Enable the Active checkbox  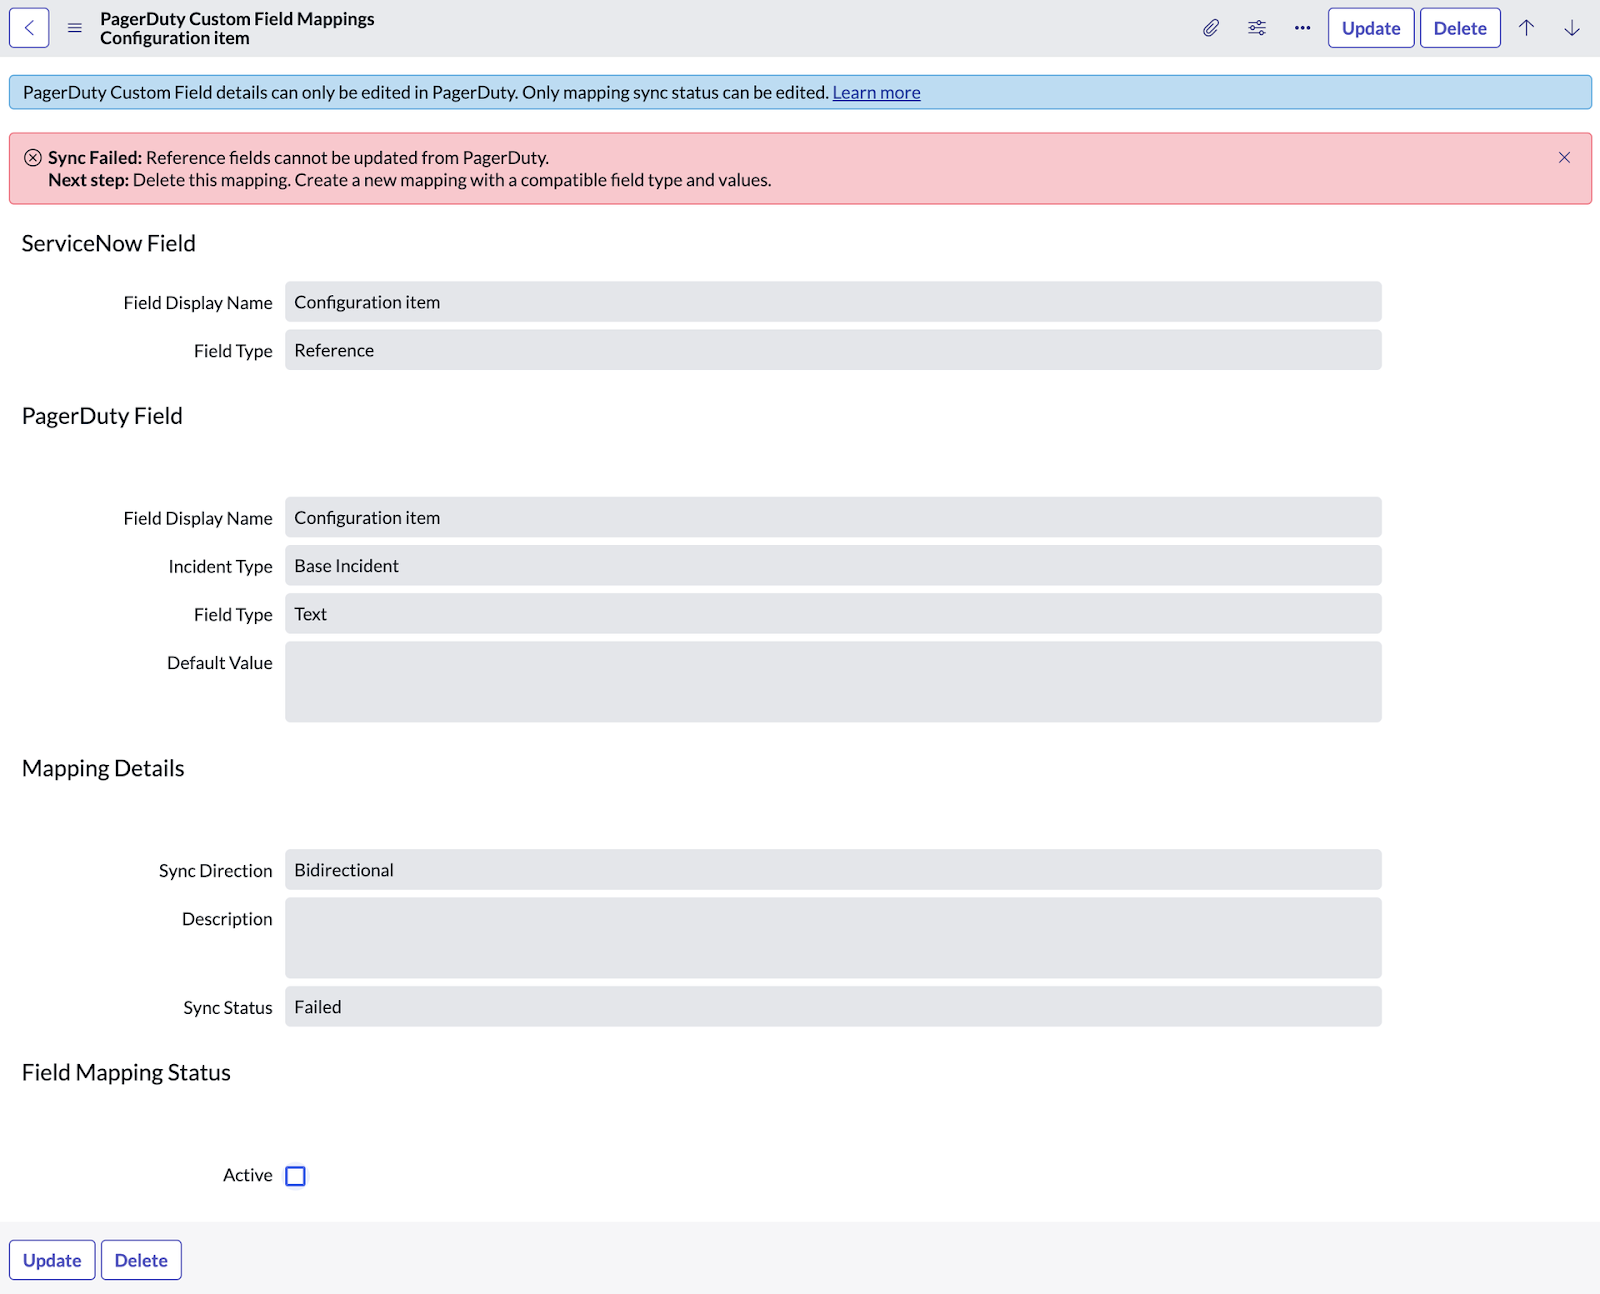(x=295, y=1176)
